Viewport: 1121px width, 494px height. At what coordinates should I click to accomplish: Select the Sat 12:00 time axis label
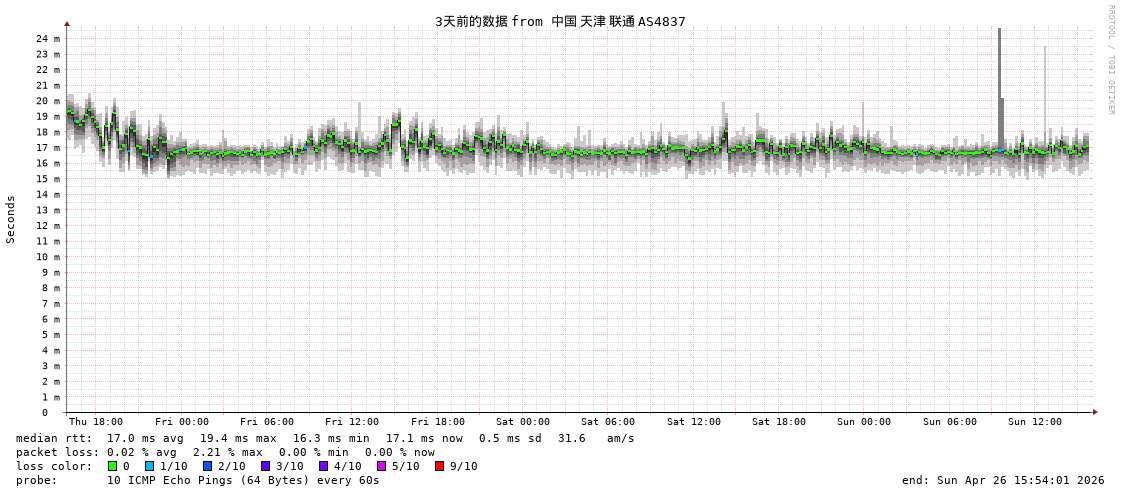pyautogui.click(x=694, y=422)
